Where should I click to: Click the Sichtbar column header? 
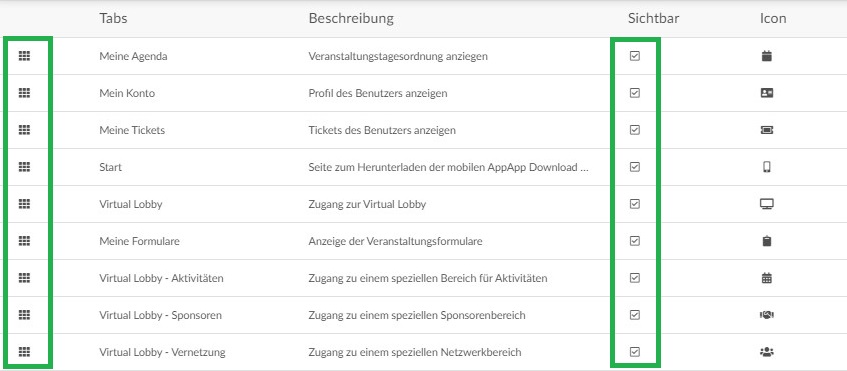[x=654, y=18]
